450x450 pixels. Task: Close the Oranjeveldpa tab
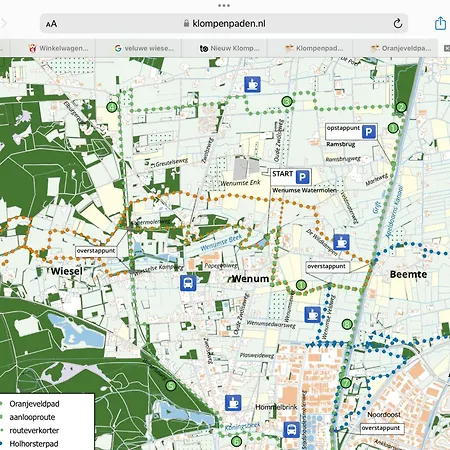[x=447, y=48]
